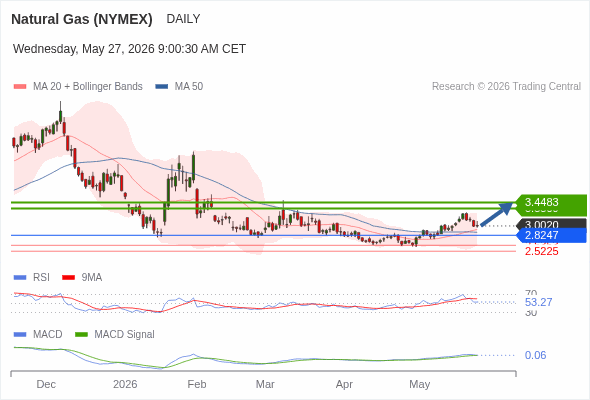Click the red 9MA legend swatch
This screenshot has height=400, width=590.
coord(68,278)
